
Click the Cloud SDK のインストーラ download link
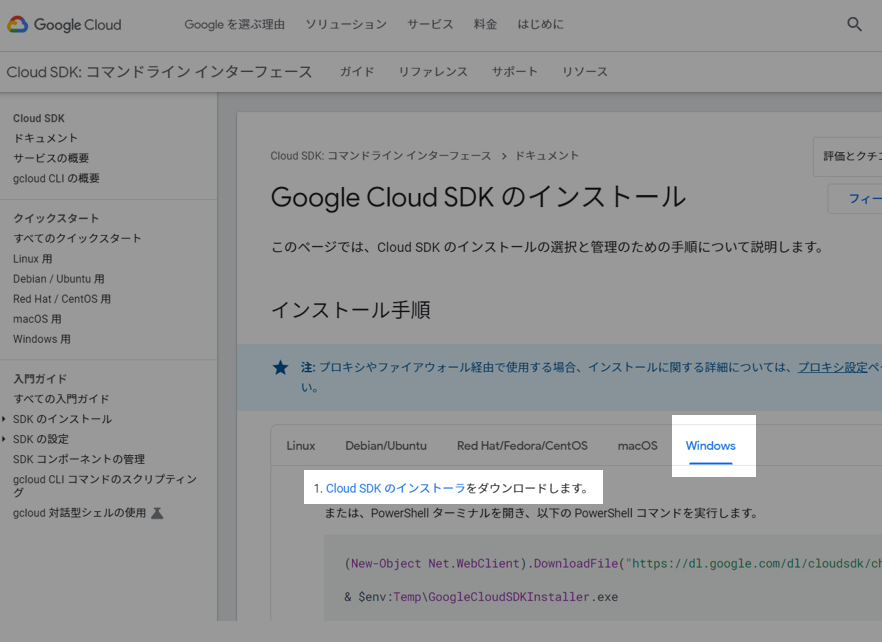click(395, 488)
